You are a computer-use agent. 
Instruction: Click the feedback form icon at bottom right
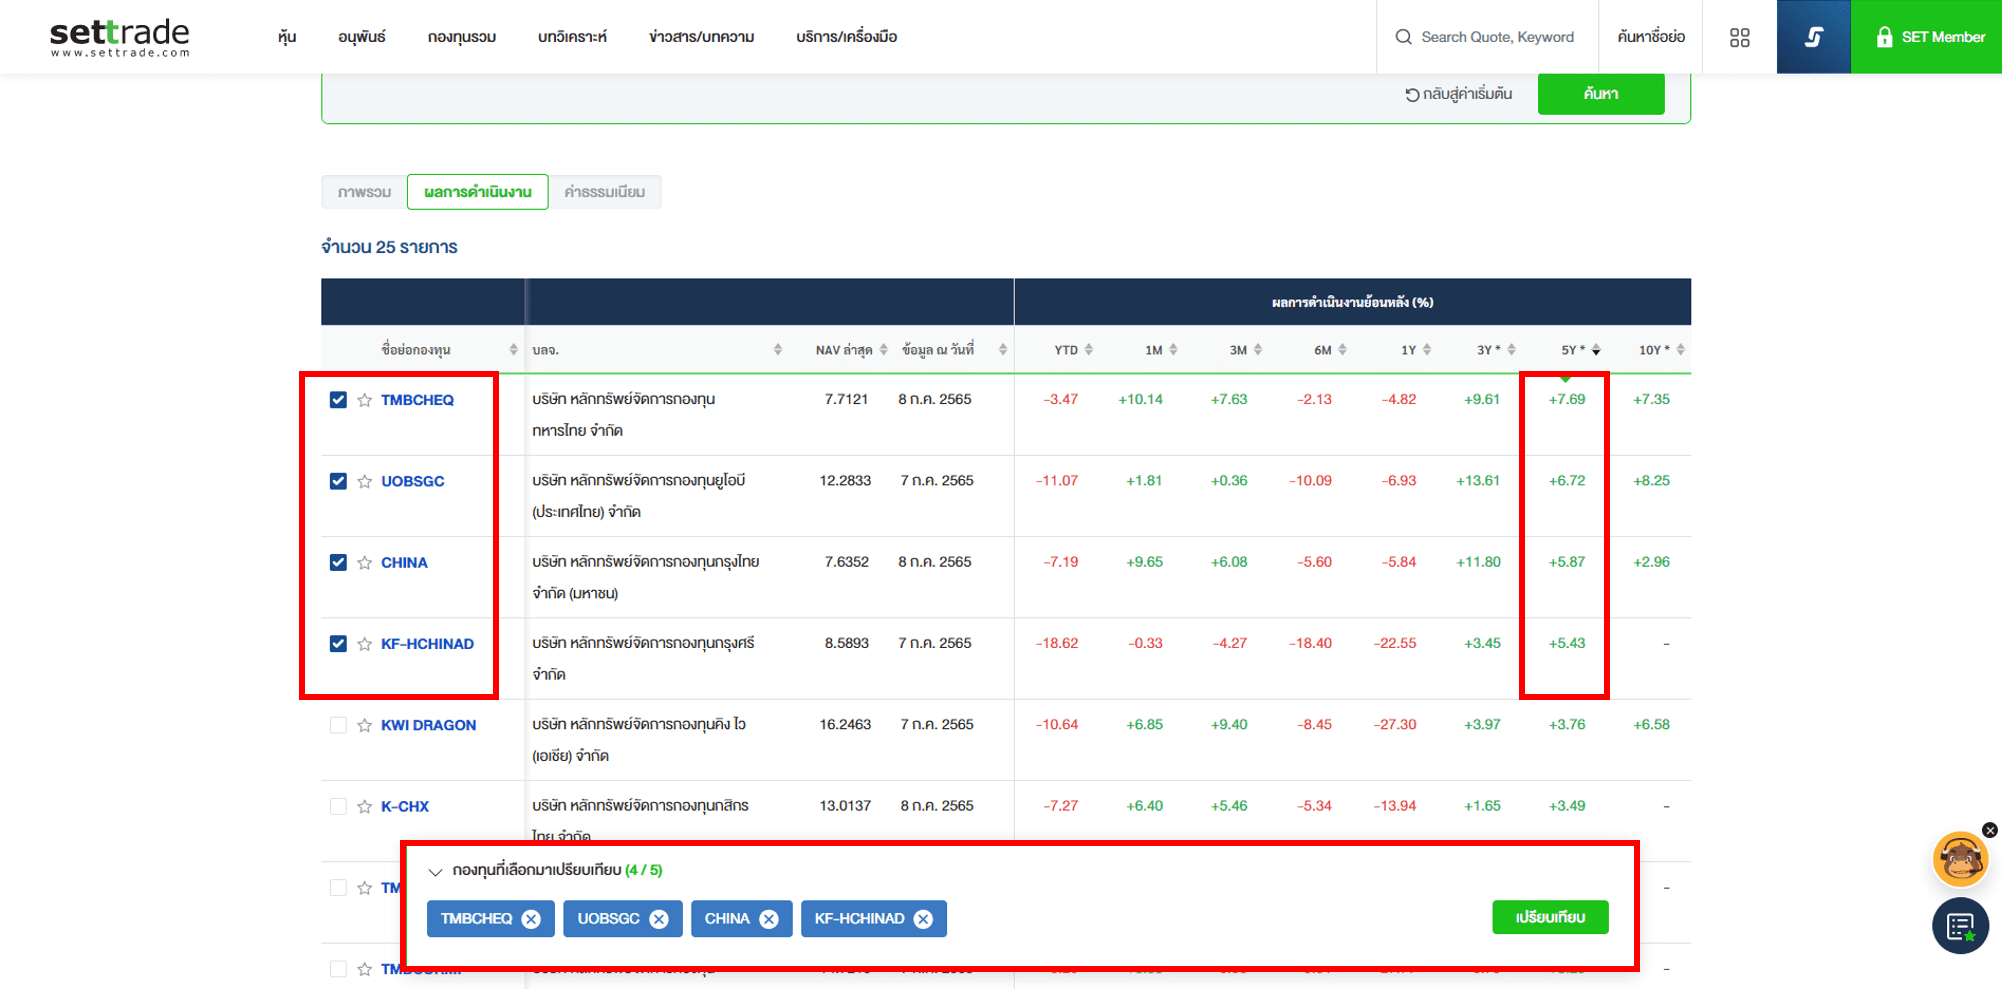(x=1959, y=926)
